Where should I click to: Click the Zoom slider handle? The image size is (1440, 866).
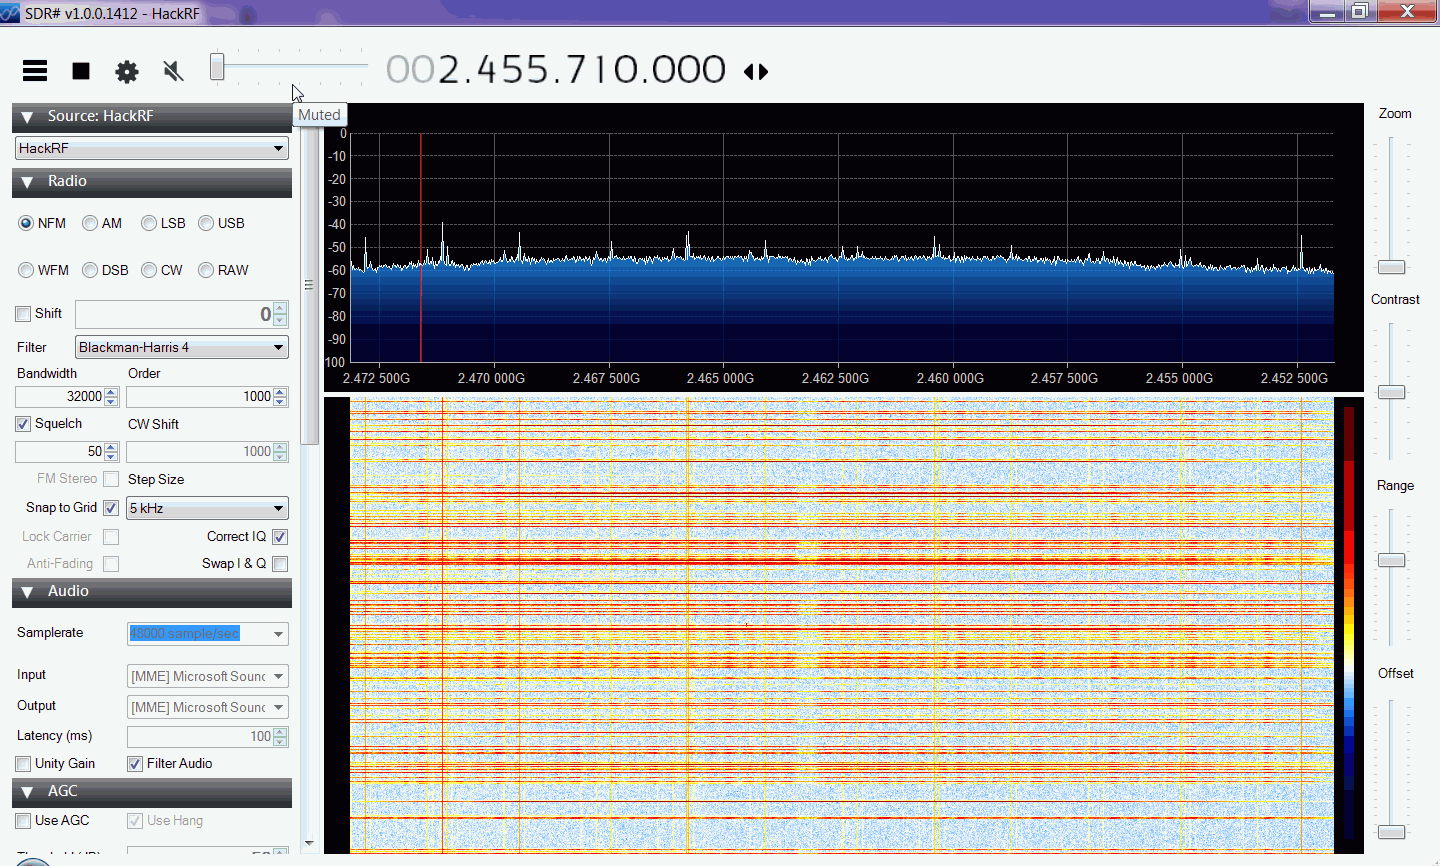(1391, 267)
